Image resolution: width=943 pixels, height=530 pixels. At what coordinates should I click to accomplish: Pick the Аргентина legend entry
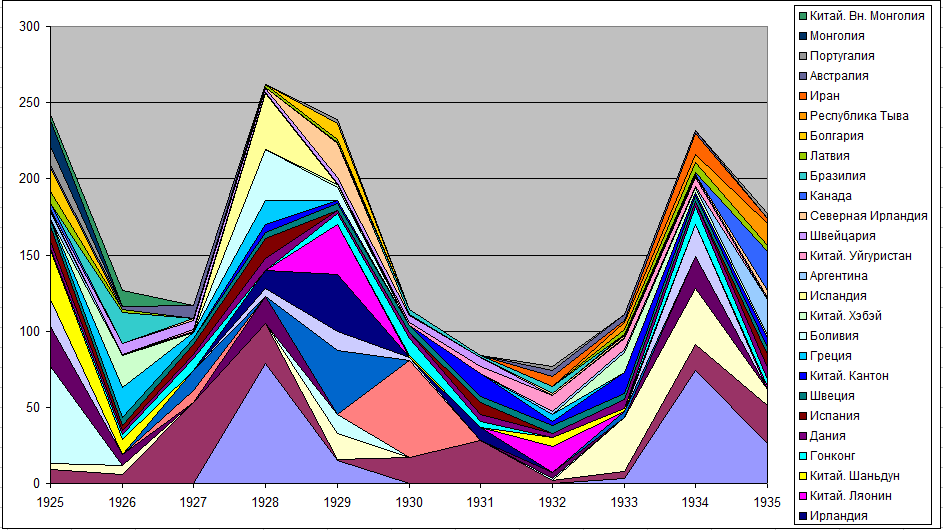click(834, 276)
